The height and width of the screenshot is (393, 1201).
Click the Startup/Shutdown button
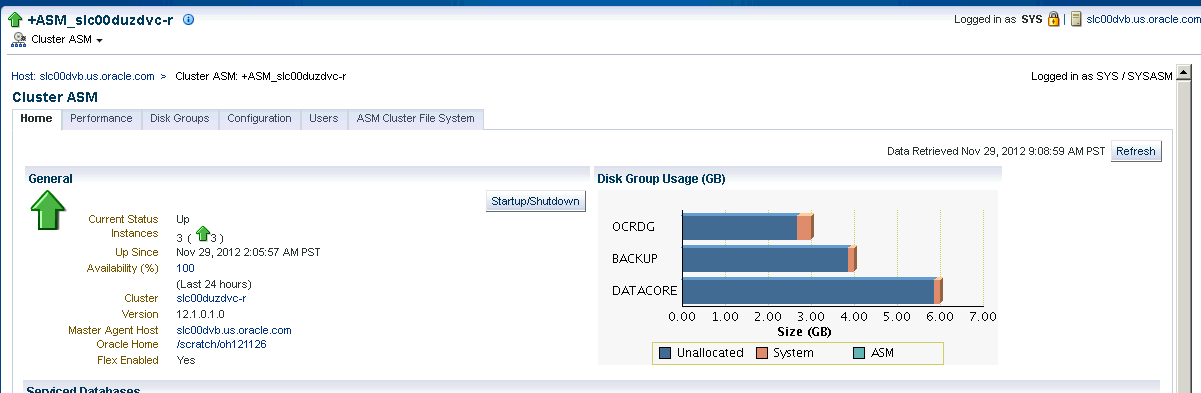click(535, 201)
